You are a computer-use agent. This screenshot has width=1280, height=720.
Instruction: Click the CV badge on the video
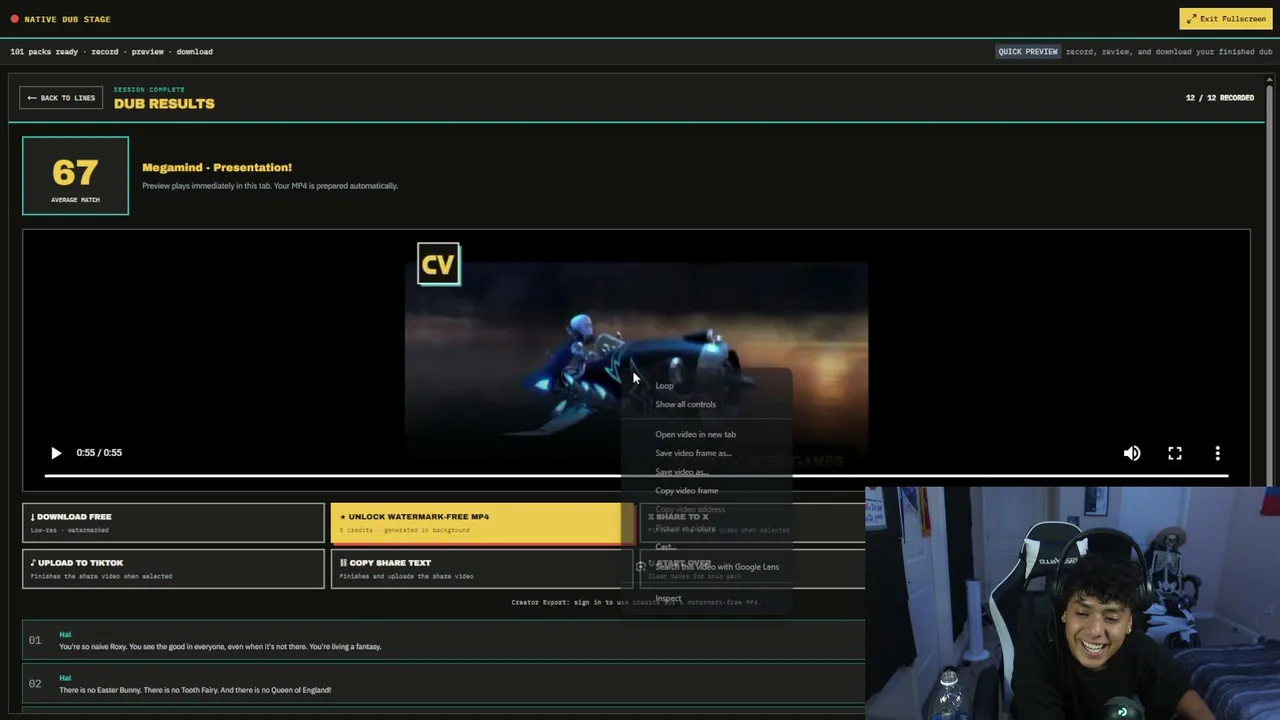(x=439, y=264)
